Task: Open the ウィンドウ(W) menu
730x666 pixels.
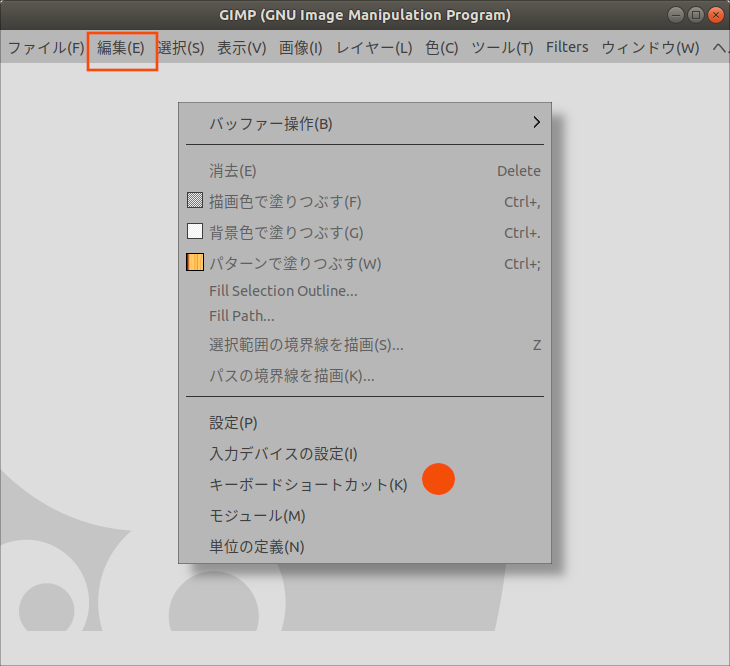Action: point(650,47)
